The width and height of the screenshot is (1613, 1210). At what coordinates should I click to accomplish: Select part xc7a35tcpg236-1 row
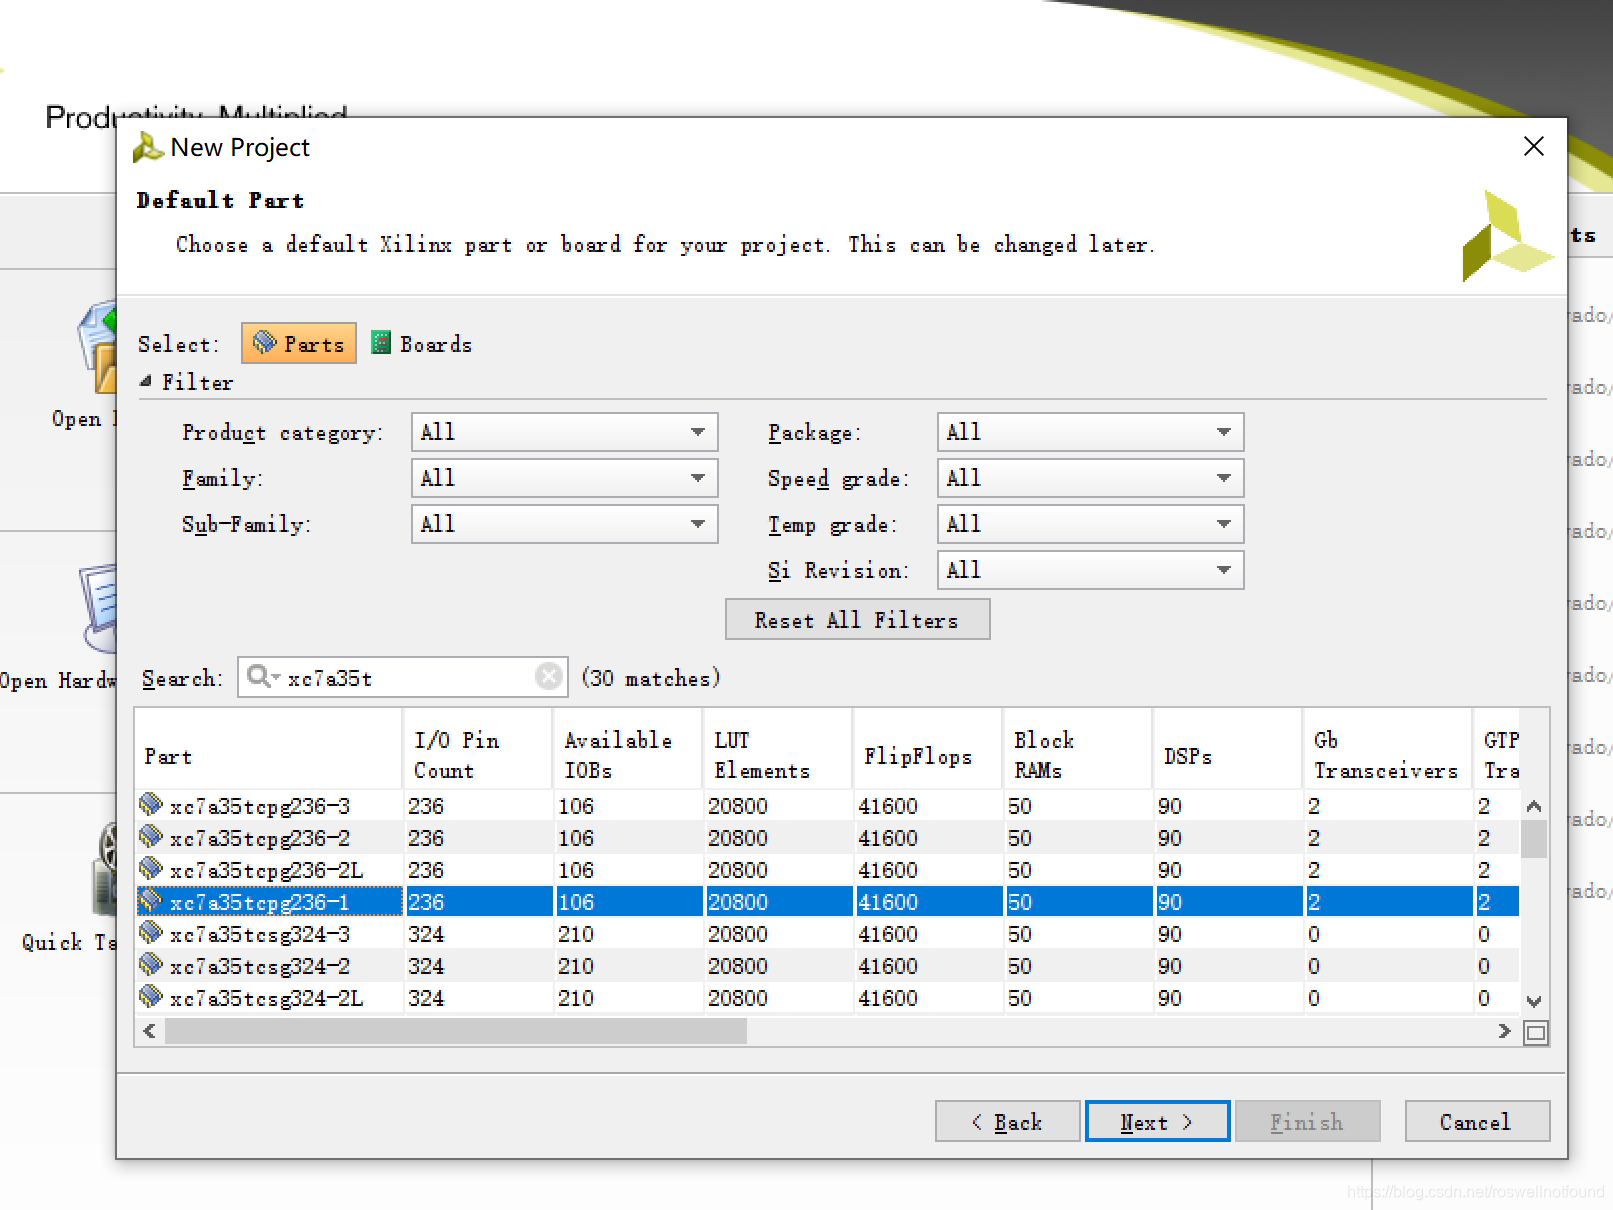[x=827, y=901]
